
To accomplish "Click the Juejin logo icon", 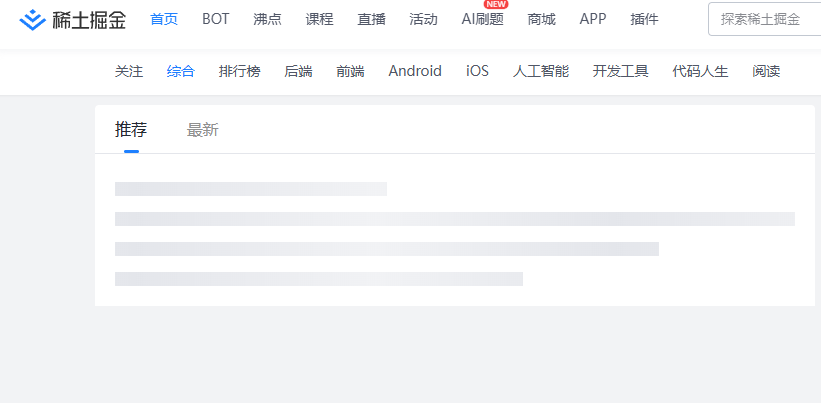I will click(x=32, y=19).
